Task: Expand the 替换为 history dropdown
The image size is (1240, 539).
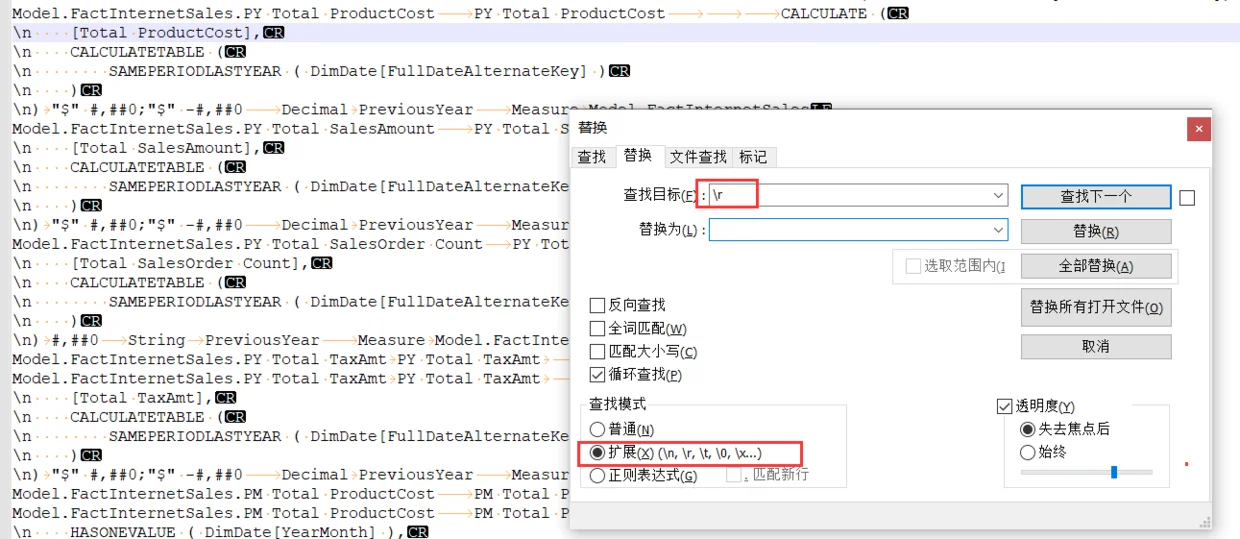Action: [x=998, y=230]
